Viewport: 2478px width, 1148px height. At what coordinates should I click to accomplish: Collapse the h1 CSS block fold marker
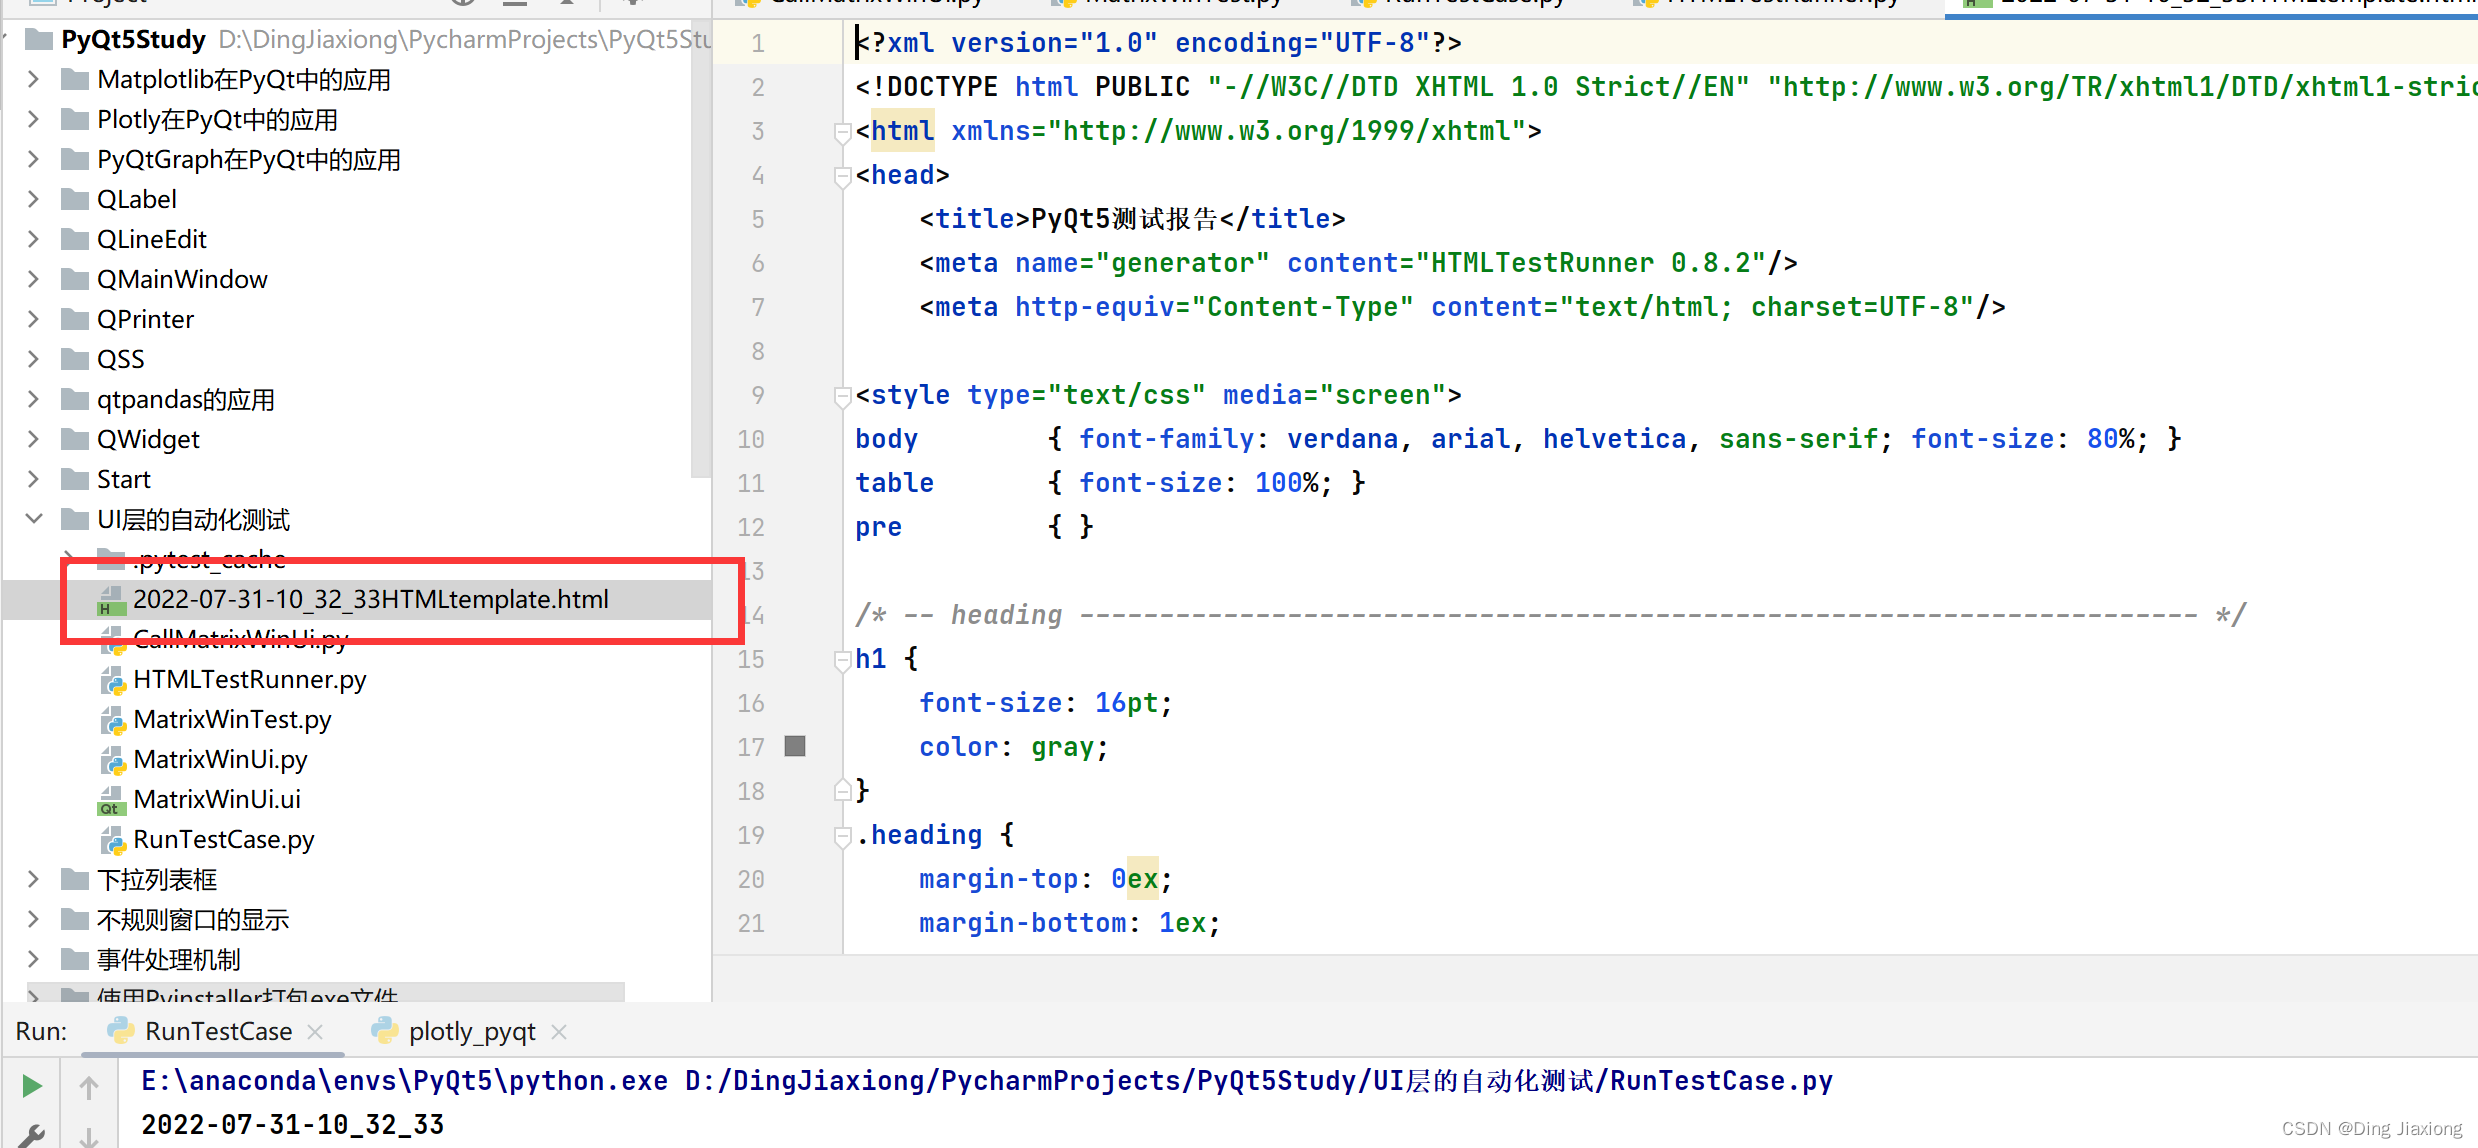coord(842,659)
